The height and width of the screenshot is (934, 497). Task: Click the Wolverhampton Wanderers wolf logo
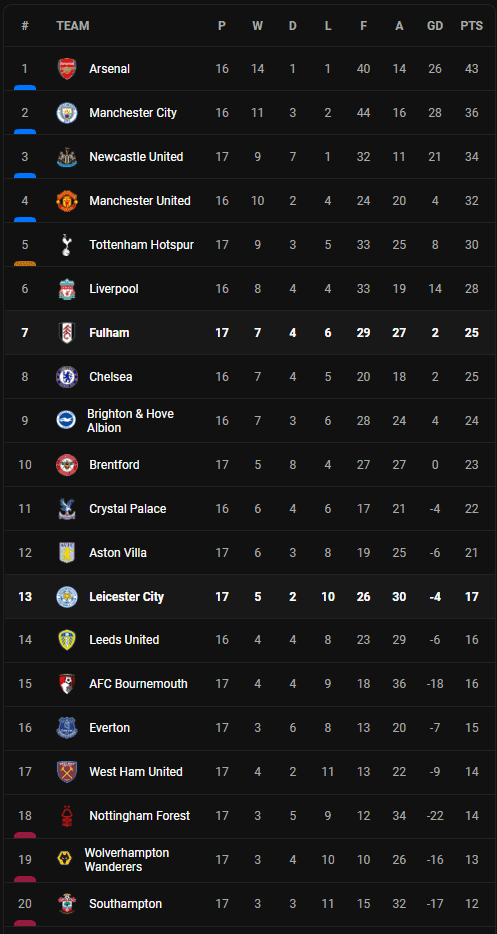coord(64,860)
